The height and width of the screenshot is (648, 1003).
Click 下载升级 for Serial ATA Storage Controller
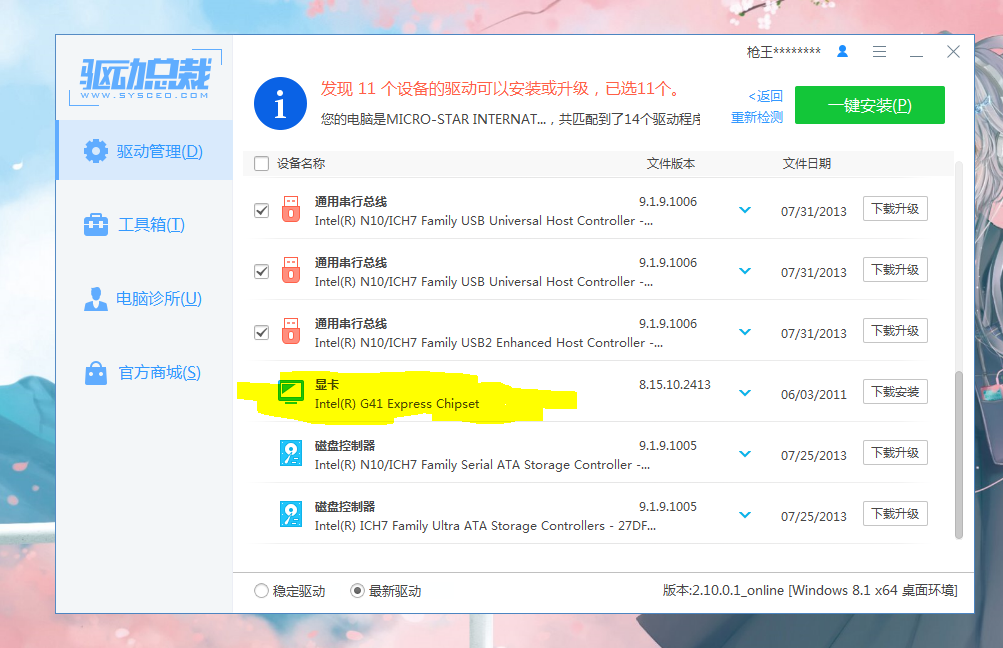click(x=895, y=453)
